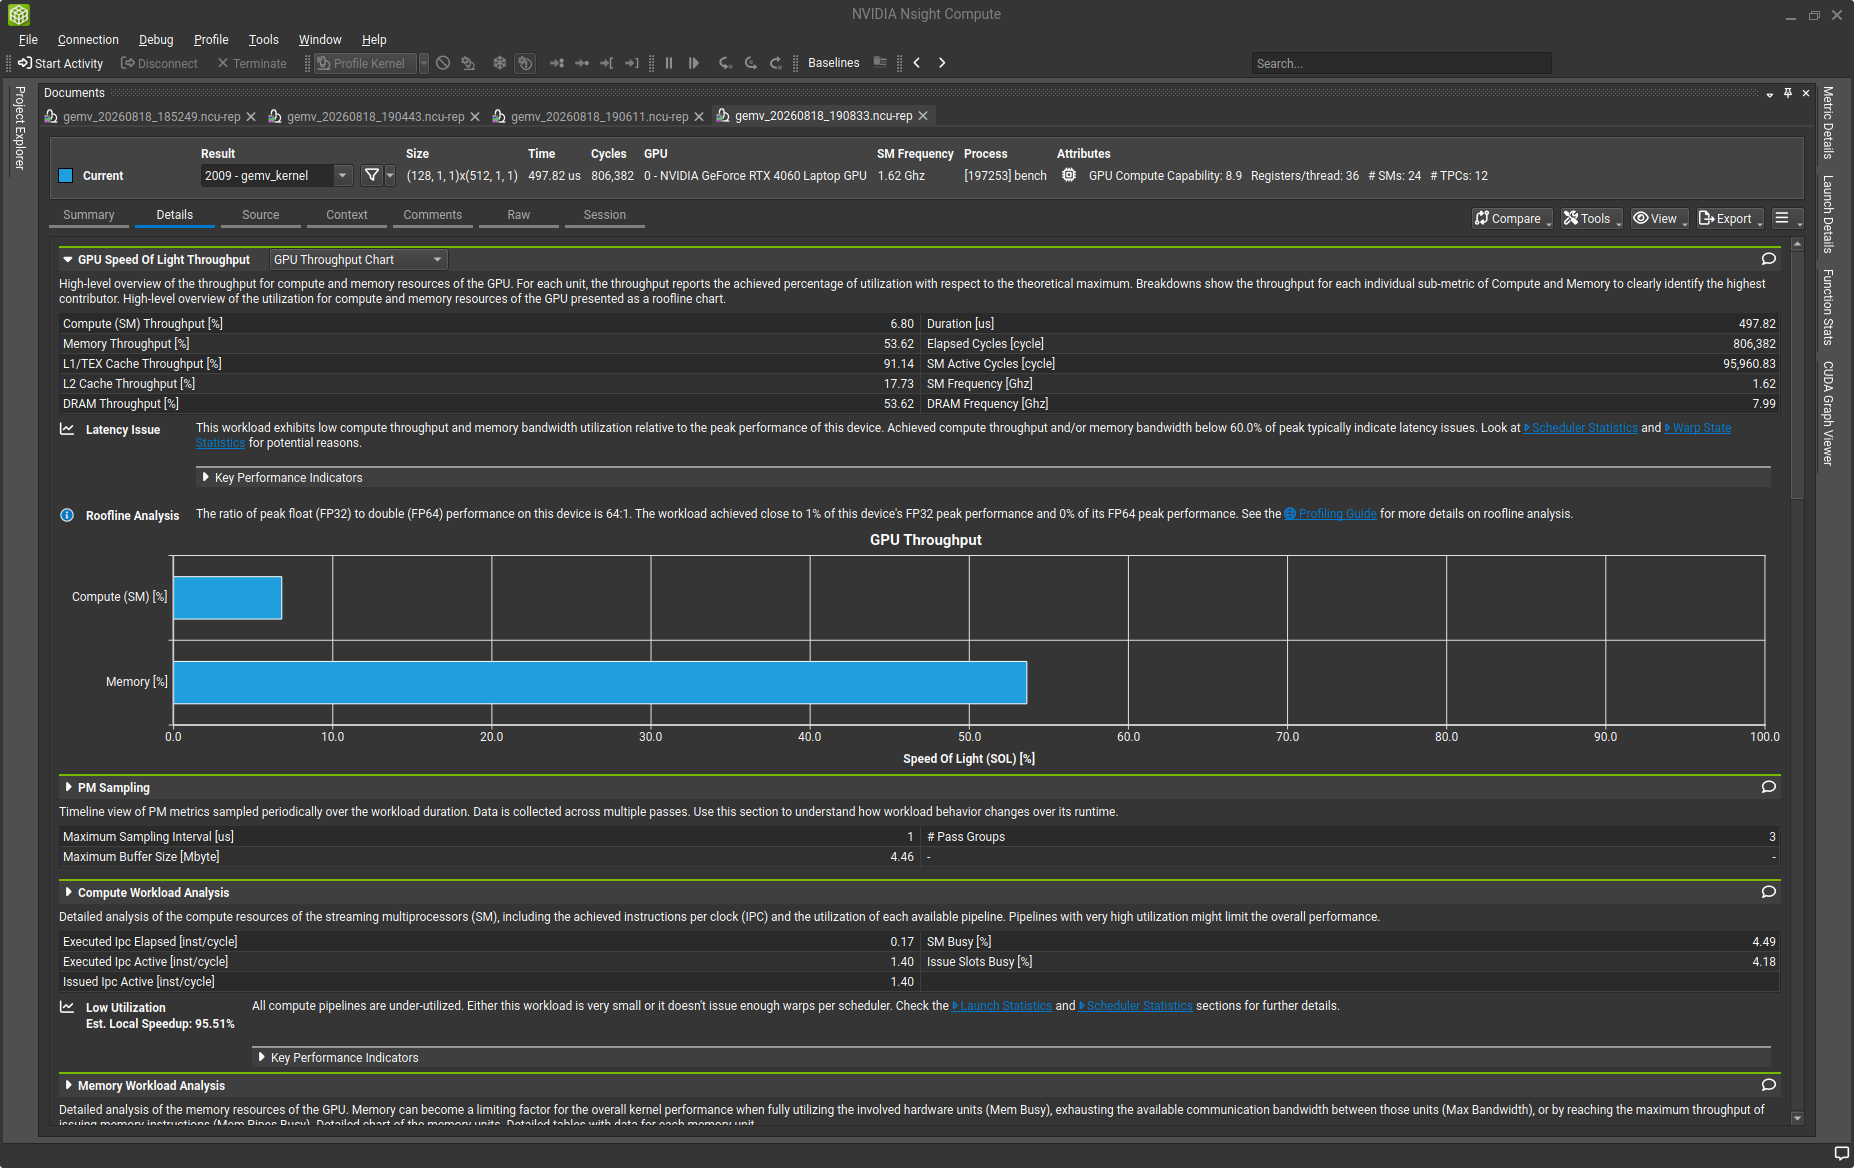Go to the previous baseline arrow
1854x1168 pixels.
tap(917, 63)
